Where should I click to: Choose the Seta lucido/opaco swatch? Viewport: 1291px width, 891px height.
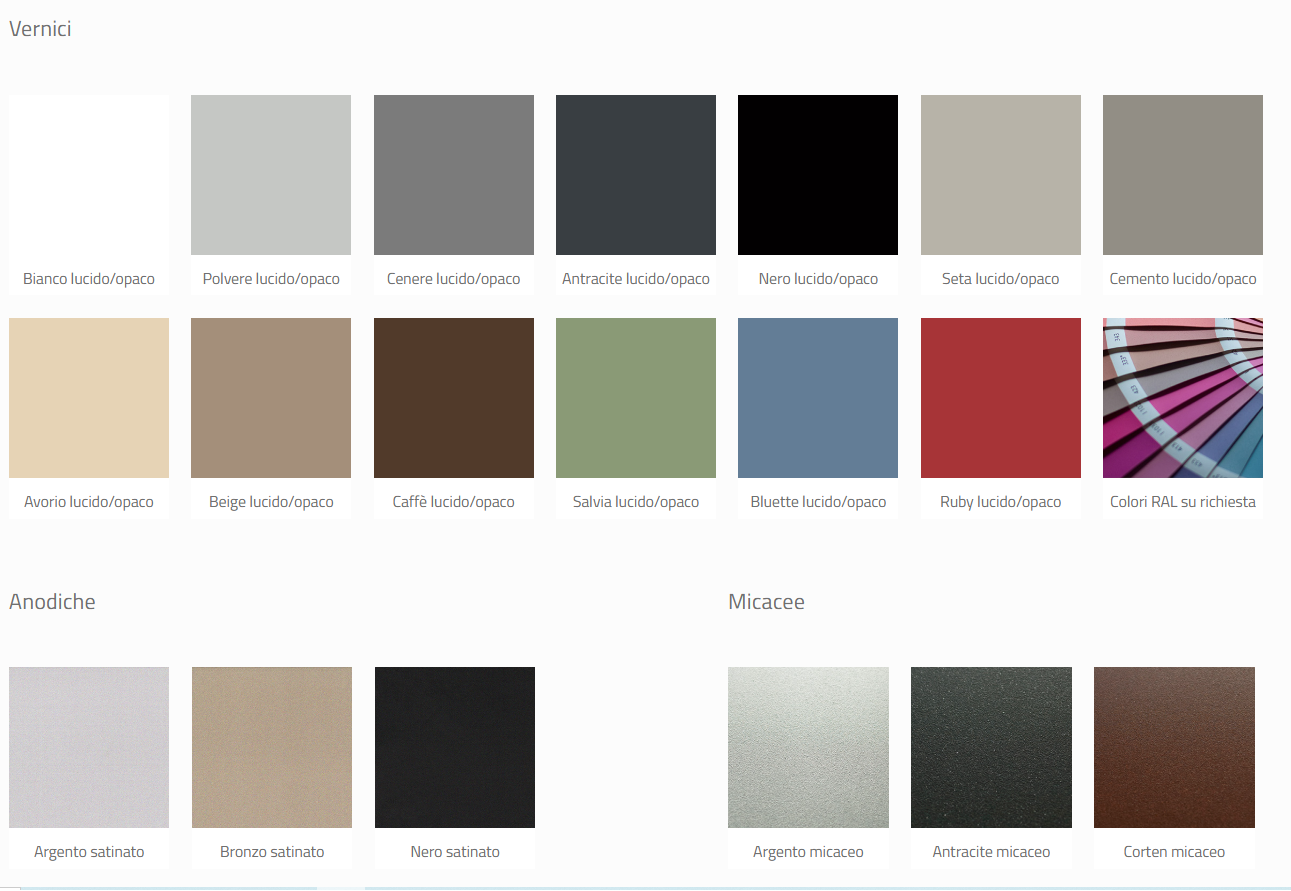[x=1001, y=175]
